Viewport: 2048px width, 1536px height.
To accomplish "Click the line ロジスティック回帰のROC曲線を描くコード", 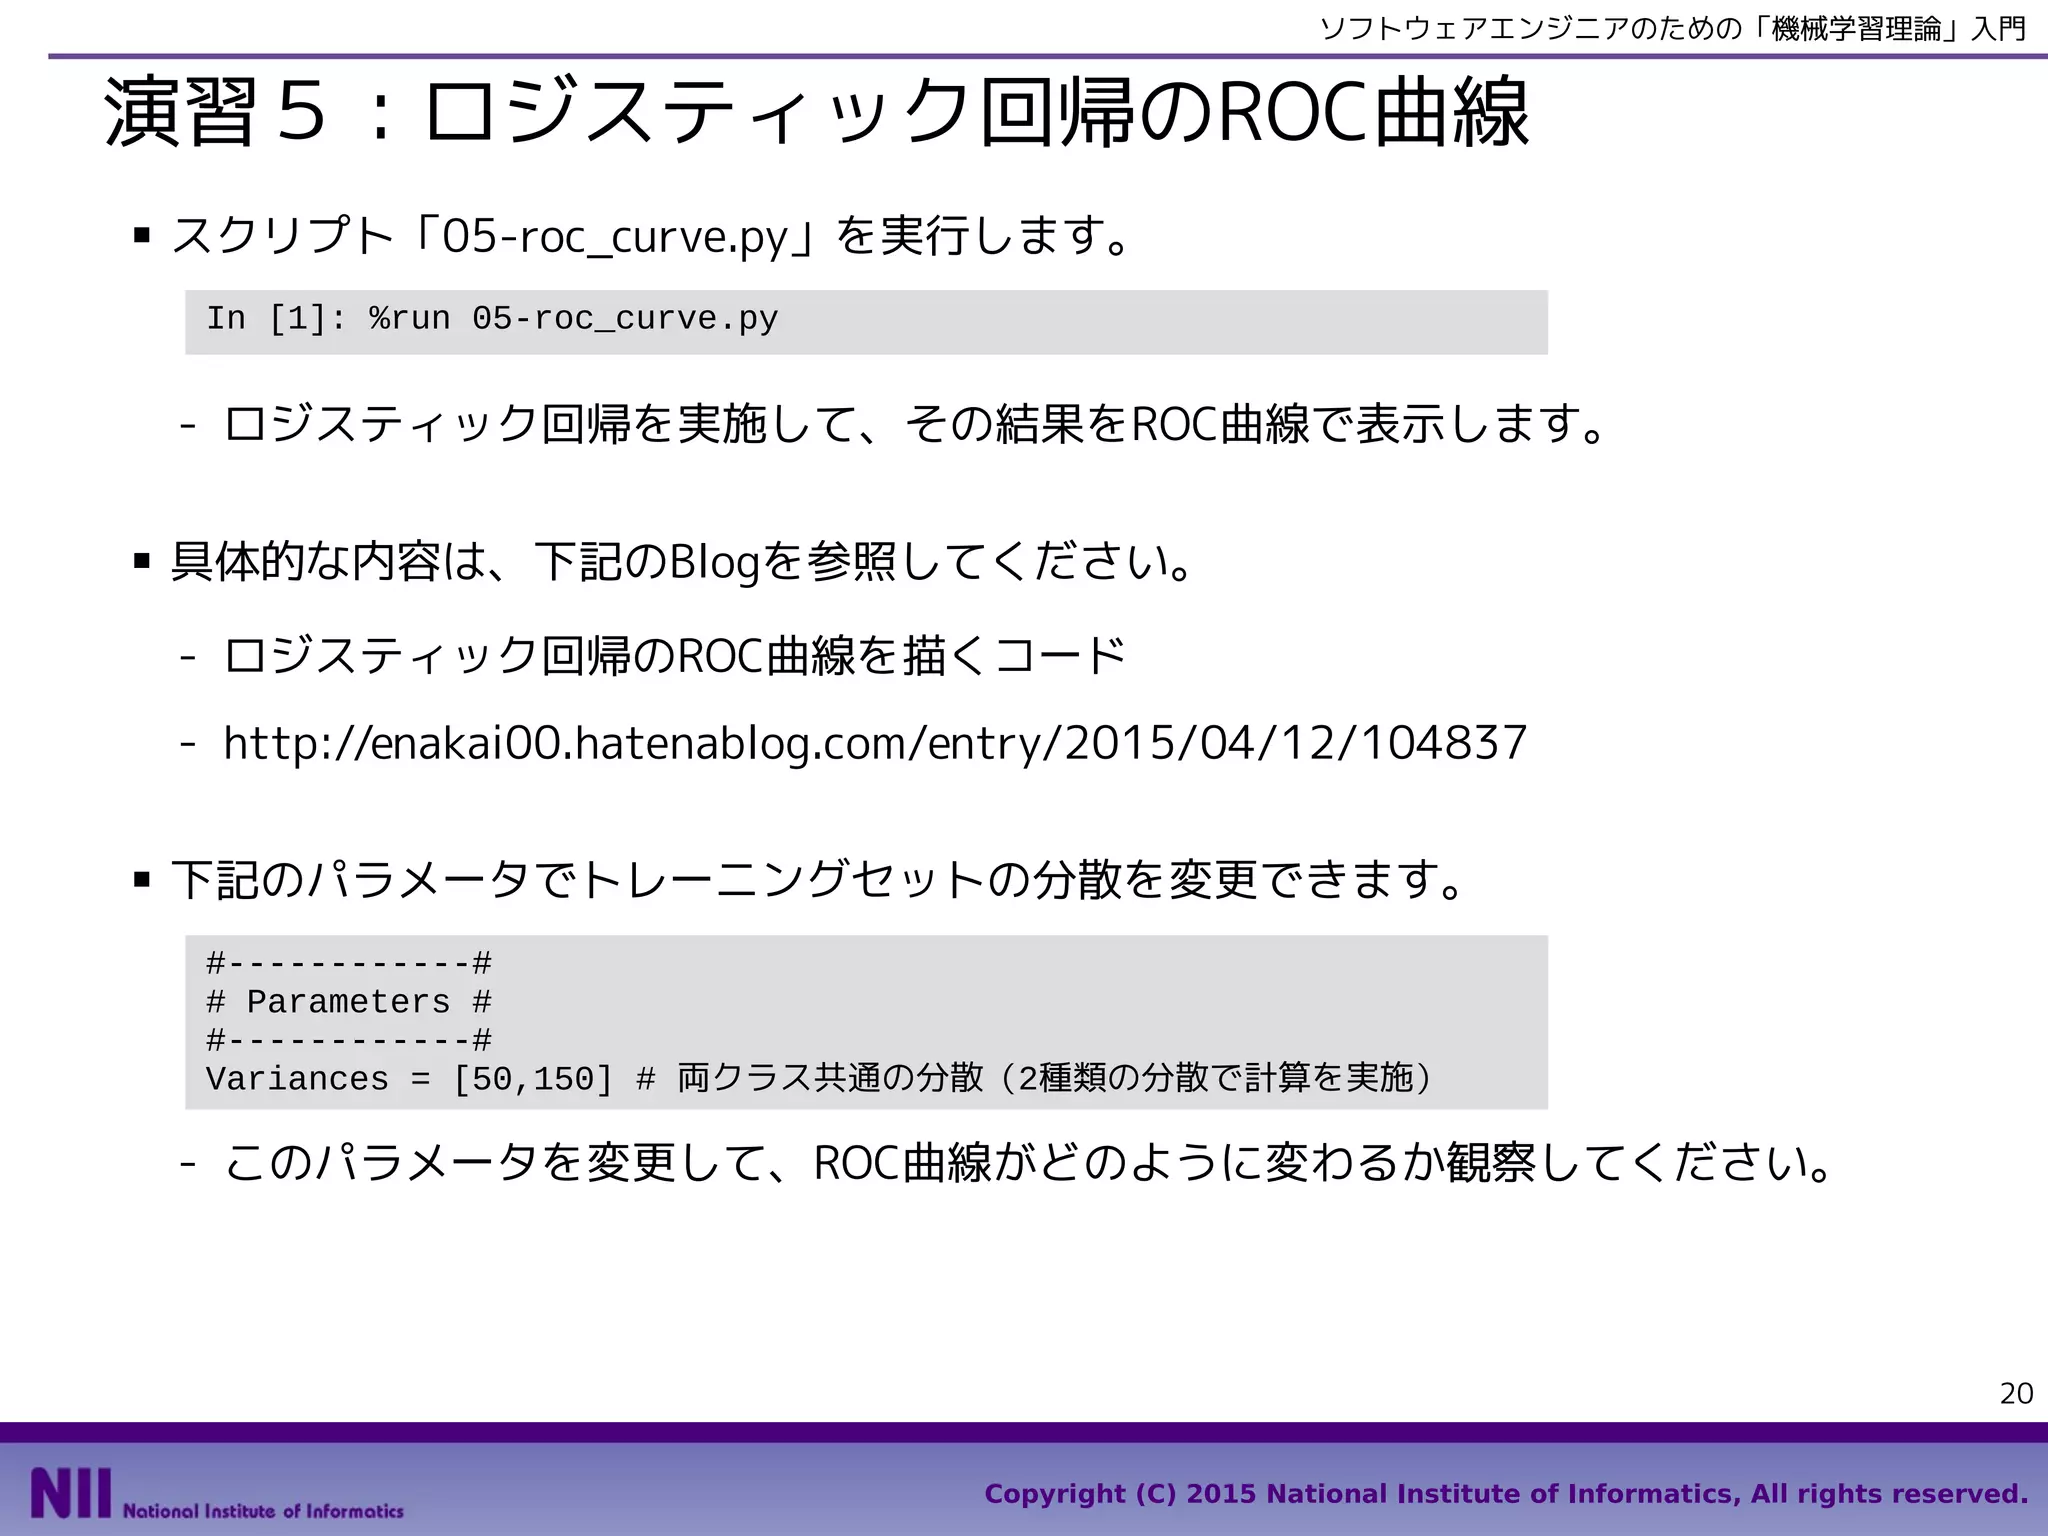I will pos(674,657).
